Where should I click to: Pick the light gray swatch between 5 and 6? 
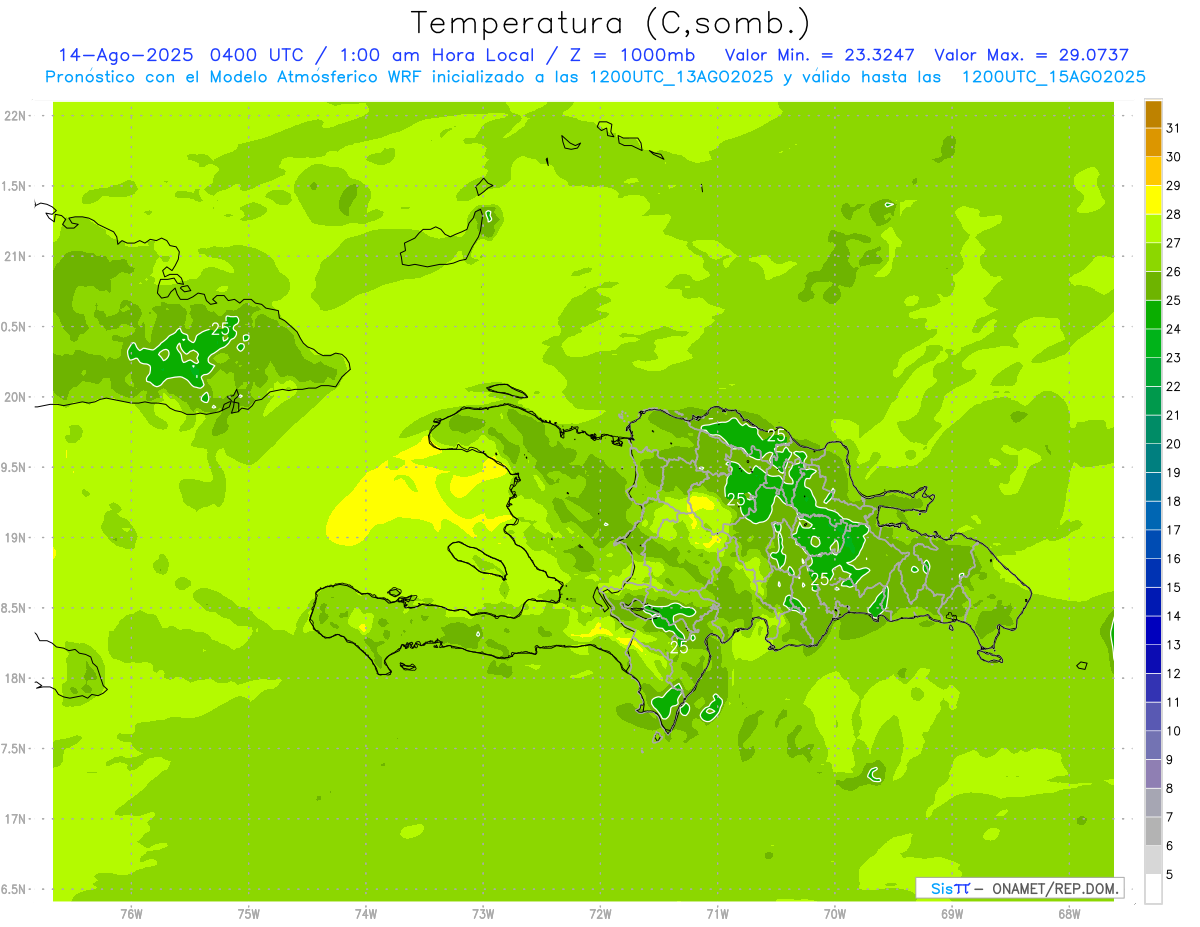pyautogui.click(x=1153, y=860)
